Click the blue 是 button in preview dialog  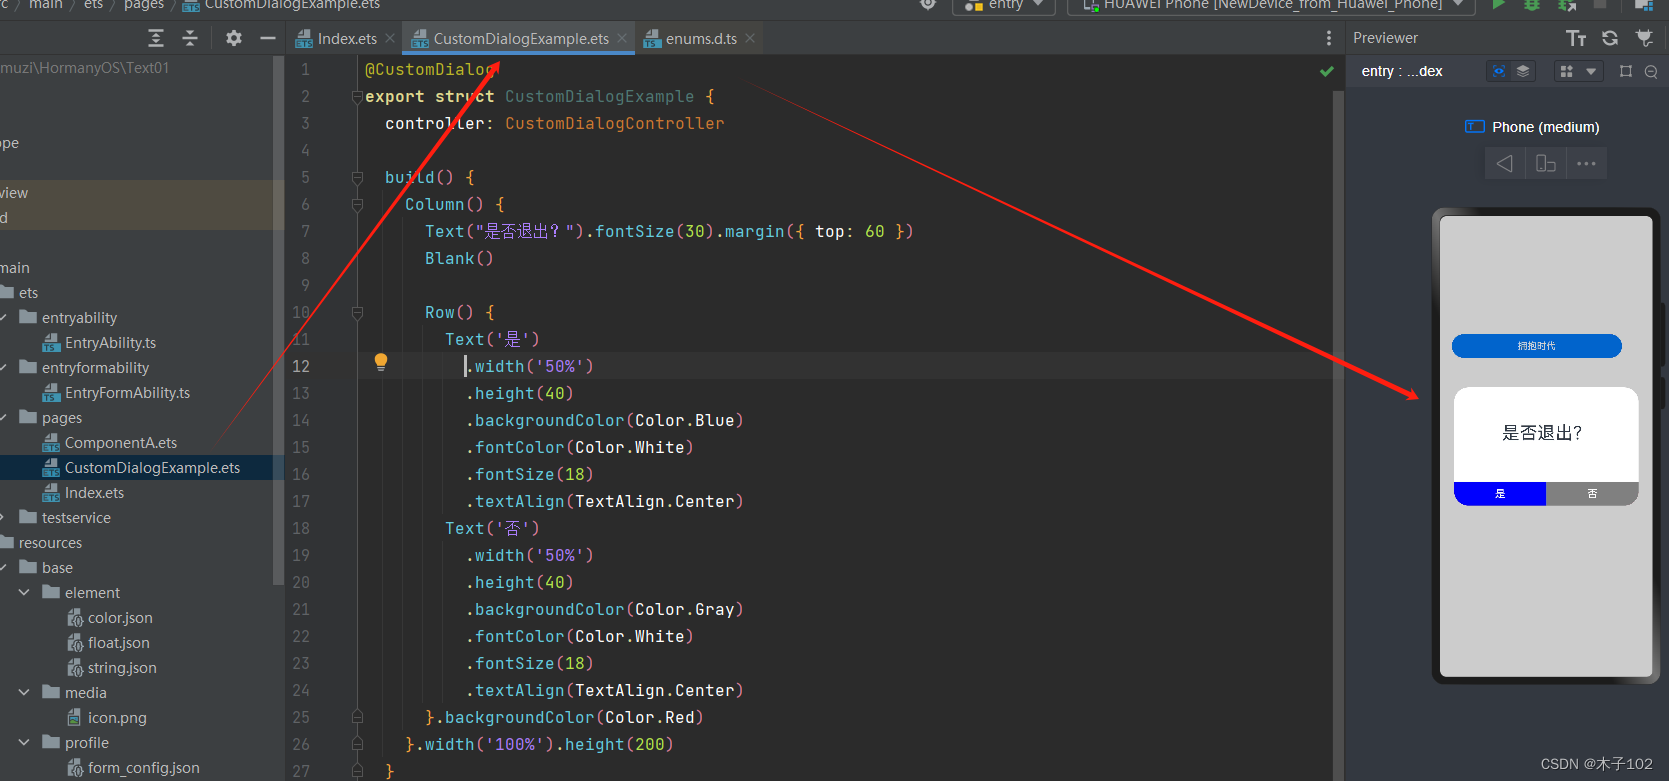[x=1500, y=493]
